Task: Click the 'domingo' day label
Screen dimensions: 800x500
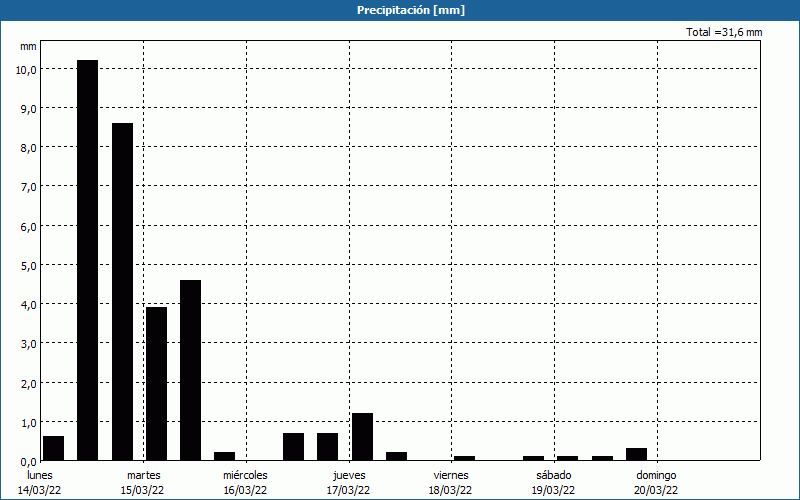Action: click(x=657, y=476)
